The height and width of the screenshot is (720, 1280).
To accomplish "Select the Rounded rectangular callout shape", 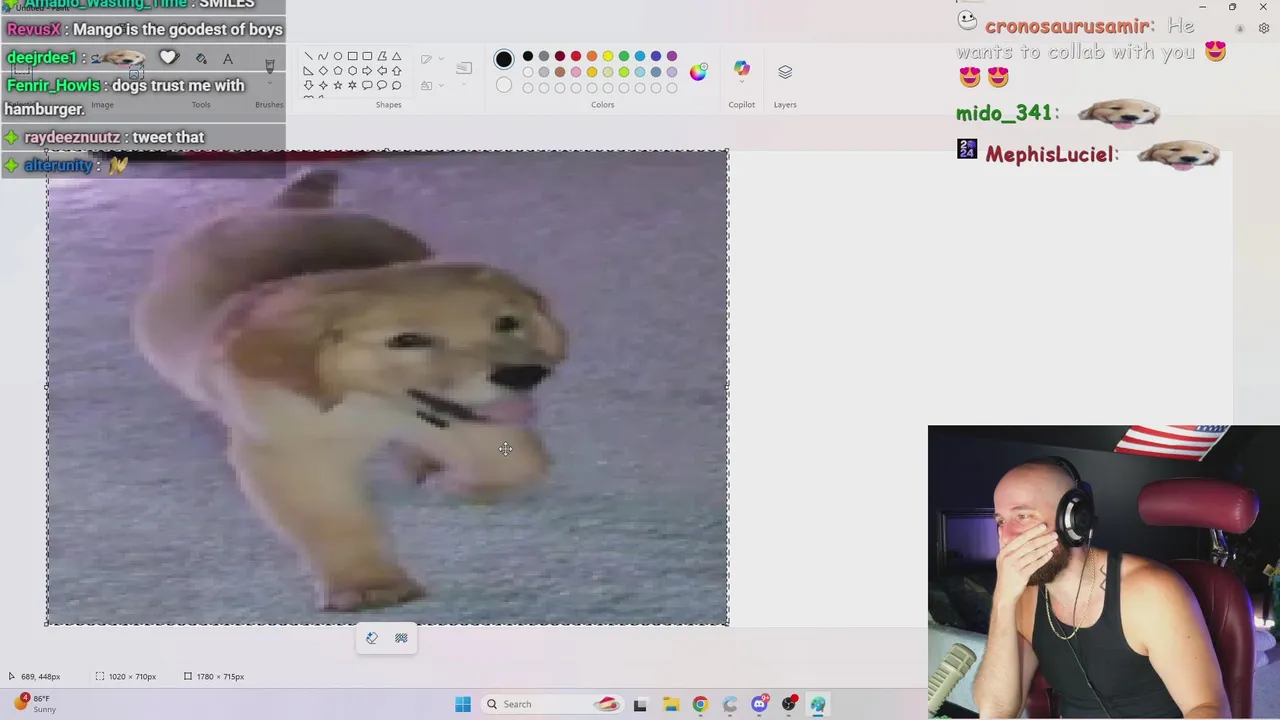I will 367,85.
